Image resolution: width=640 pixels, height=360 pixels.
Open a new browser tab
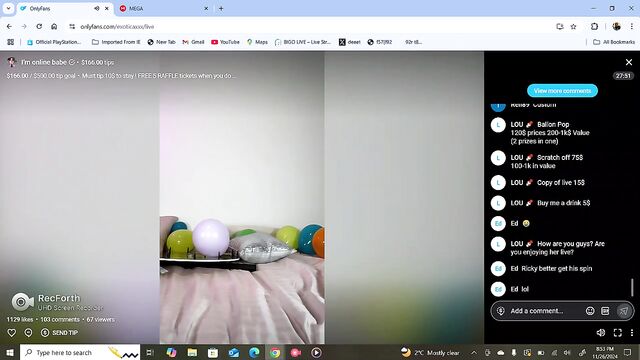pyautogui.click(x=221, y=8)
